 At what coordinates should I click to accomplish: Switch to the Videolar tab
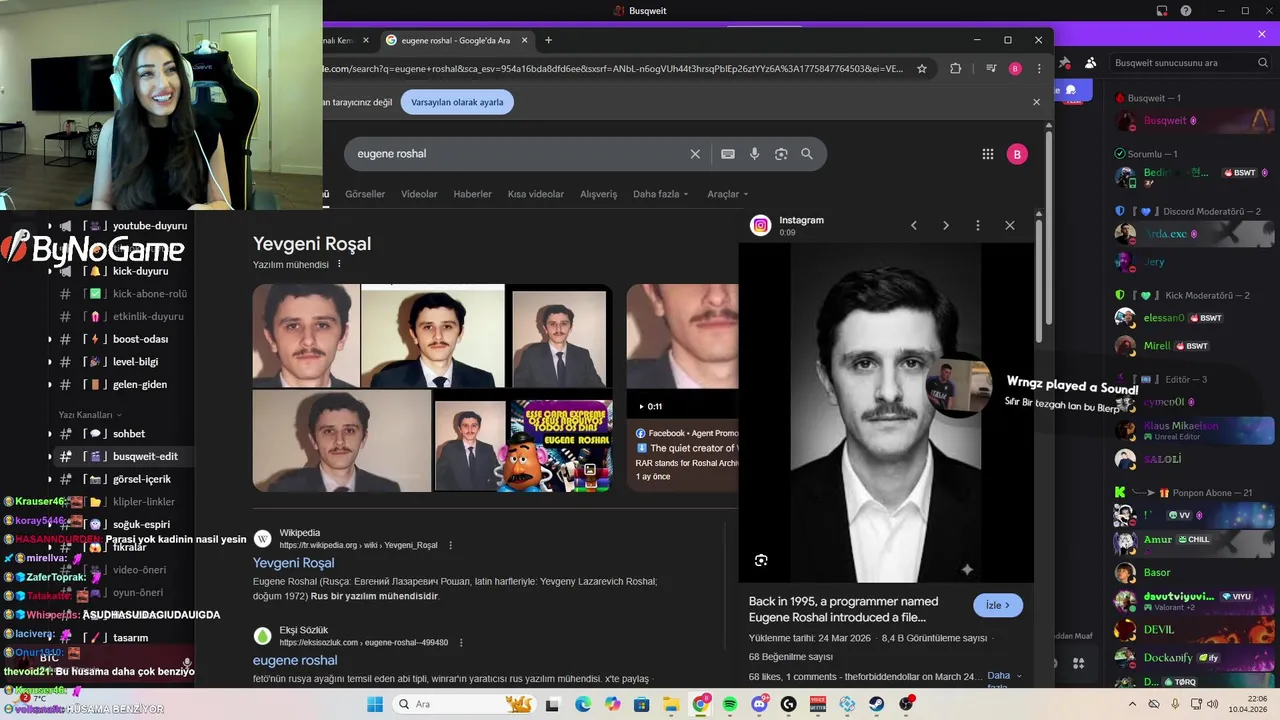coord(419,194)
